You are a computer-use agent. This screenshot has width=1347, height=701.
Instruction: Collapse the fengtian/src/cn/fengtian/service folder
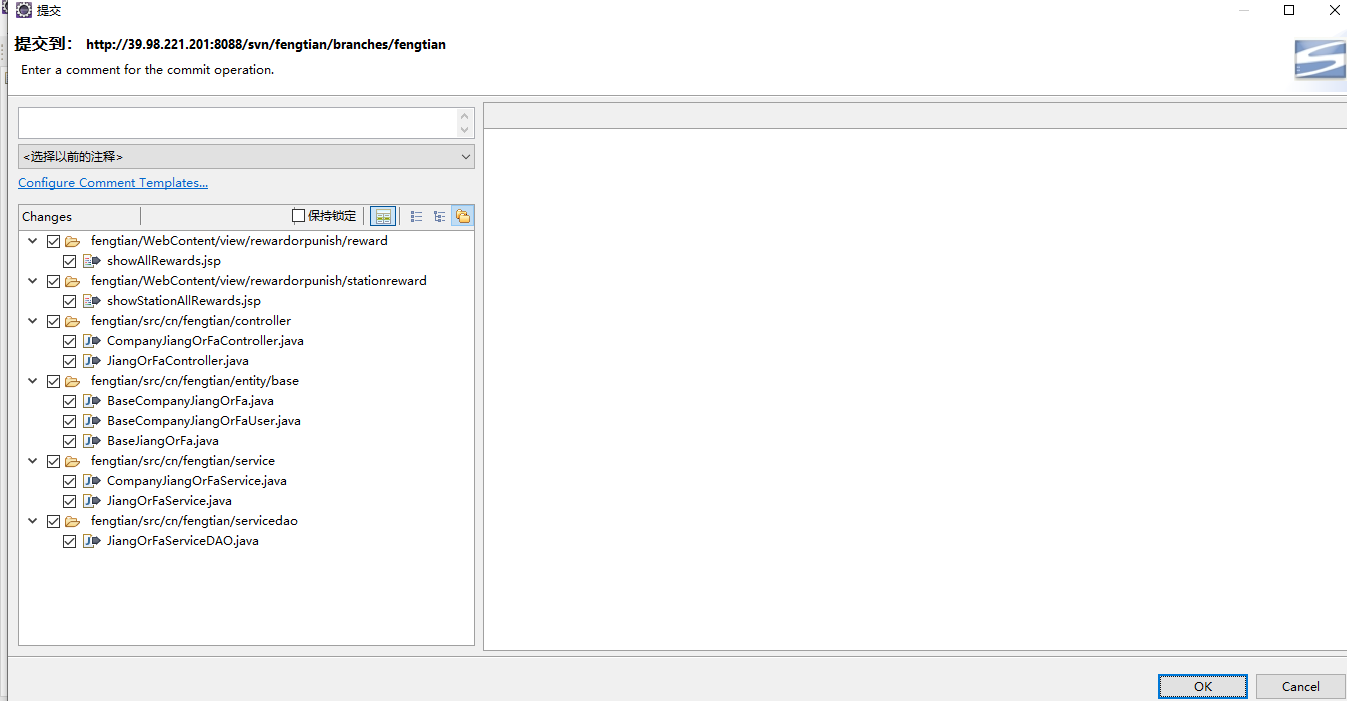click(33, 461)
